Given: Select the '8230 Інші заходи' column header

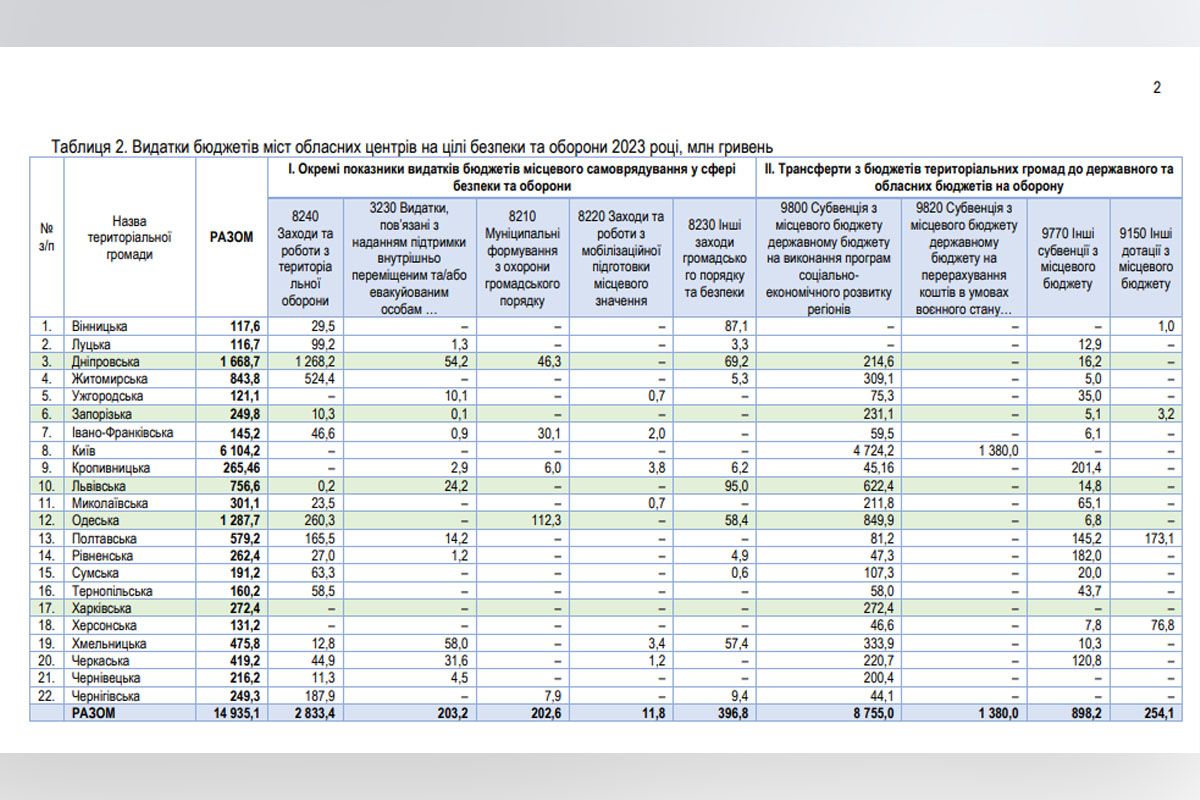Looking at the screenshot, I should (x=714, y=257).
